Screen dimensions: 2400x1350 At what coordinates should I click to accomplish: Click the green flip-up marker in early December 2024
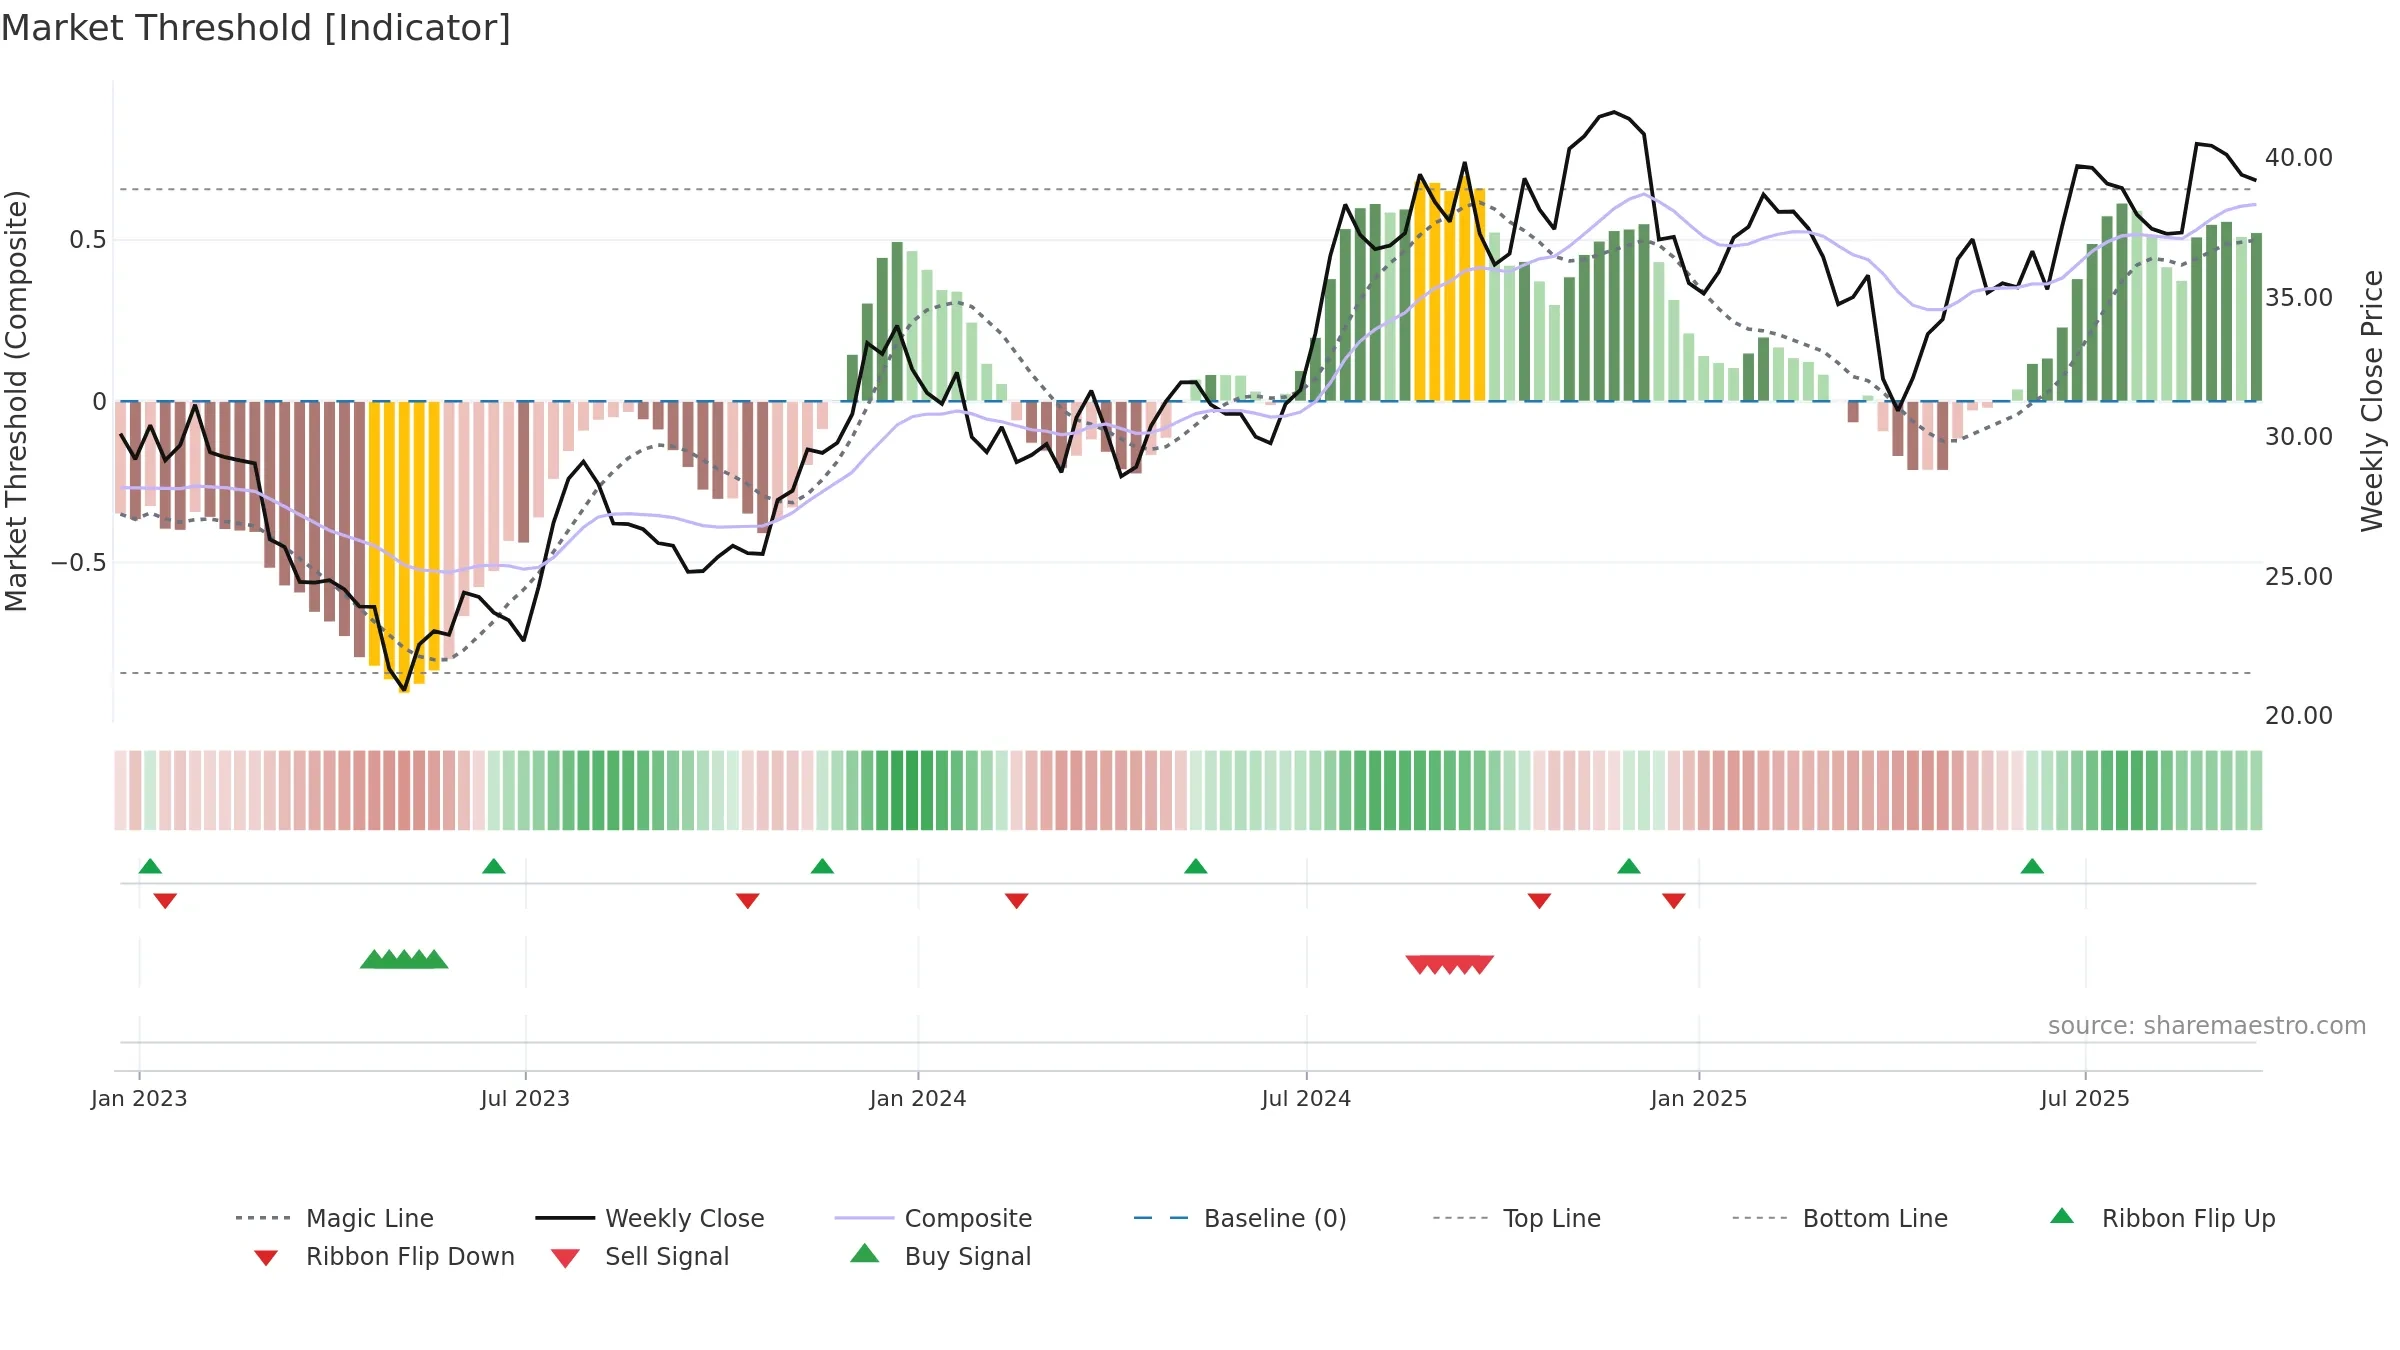click(x=1628, y=866)
